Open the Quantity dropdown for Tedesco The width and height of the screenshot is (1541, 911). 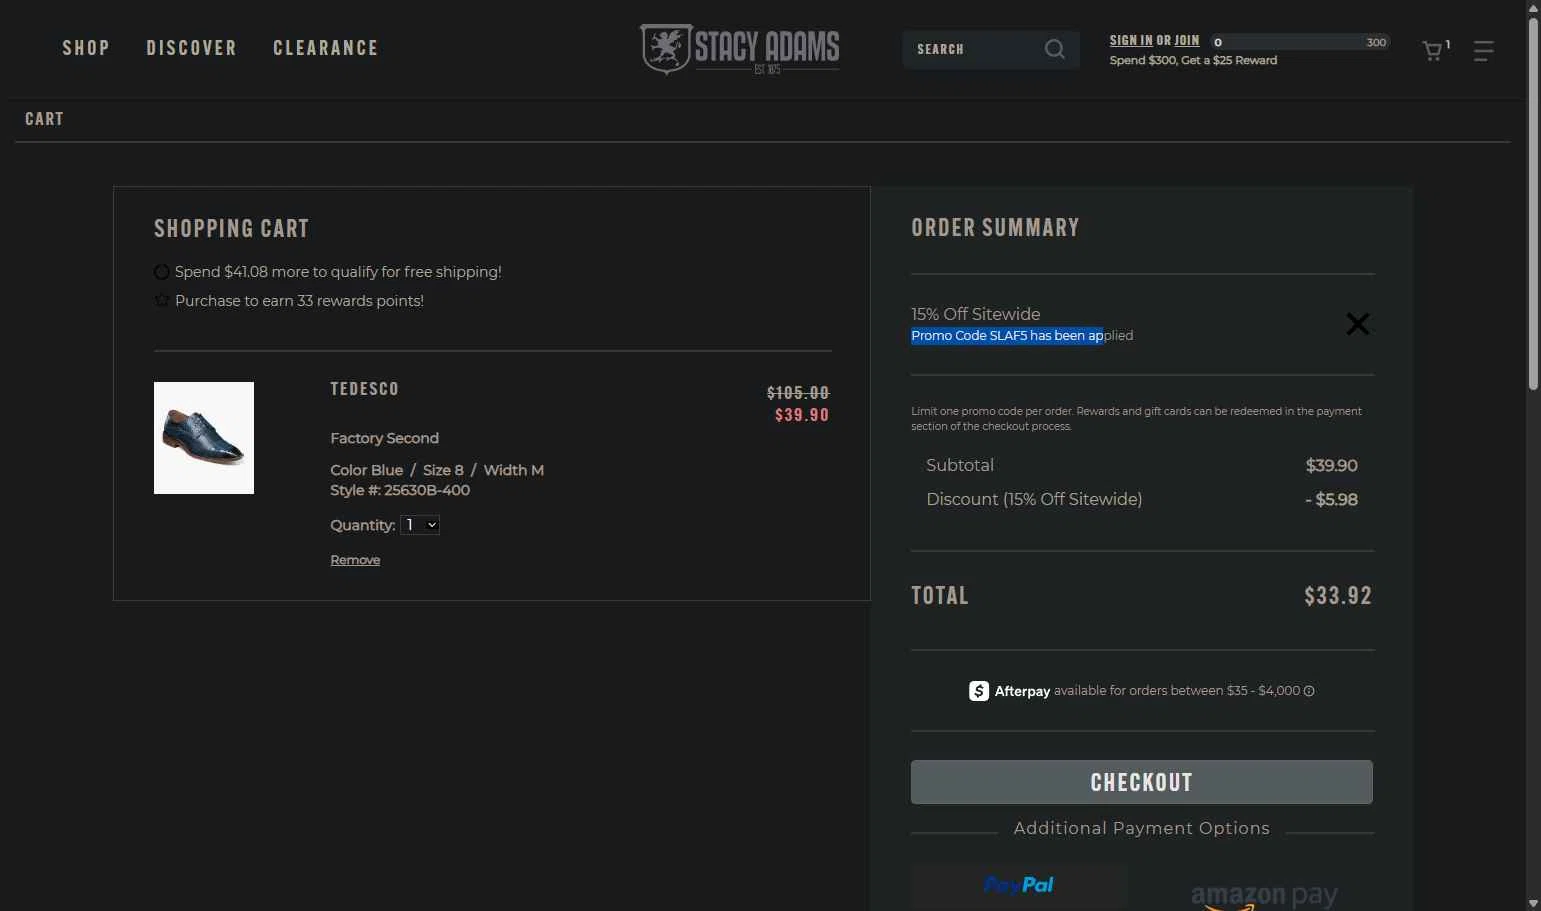click(x=420, y=525)
